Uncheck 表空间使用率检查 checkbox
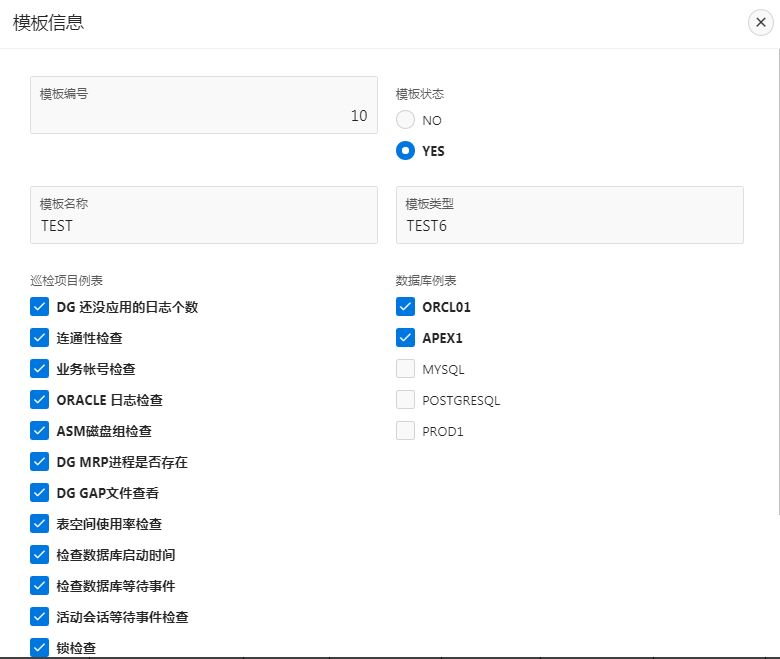Screen dimensions: 780x659 click(40, 524)
